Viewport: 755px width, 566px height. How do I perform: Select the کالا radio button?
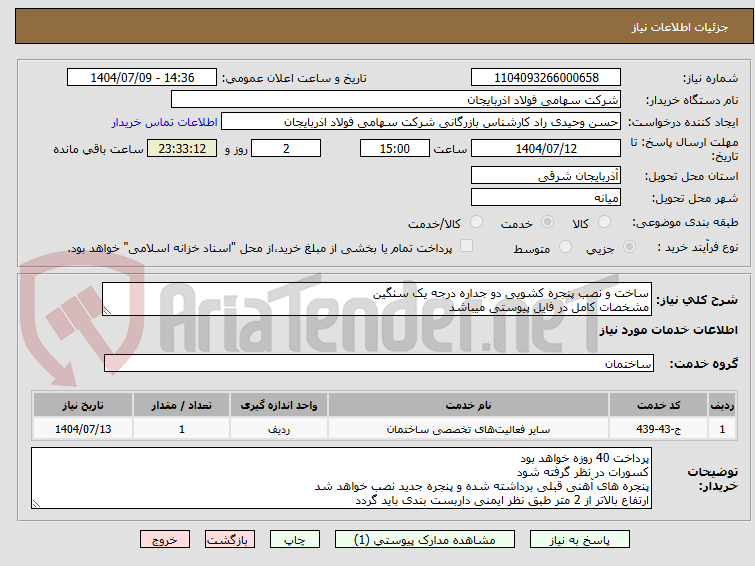click(x=604, y=222)
